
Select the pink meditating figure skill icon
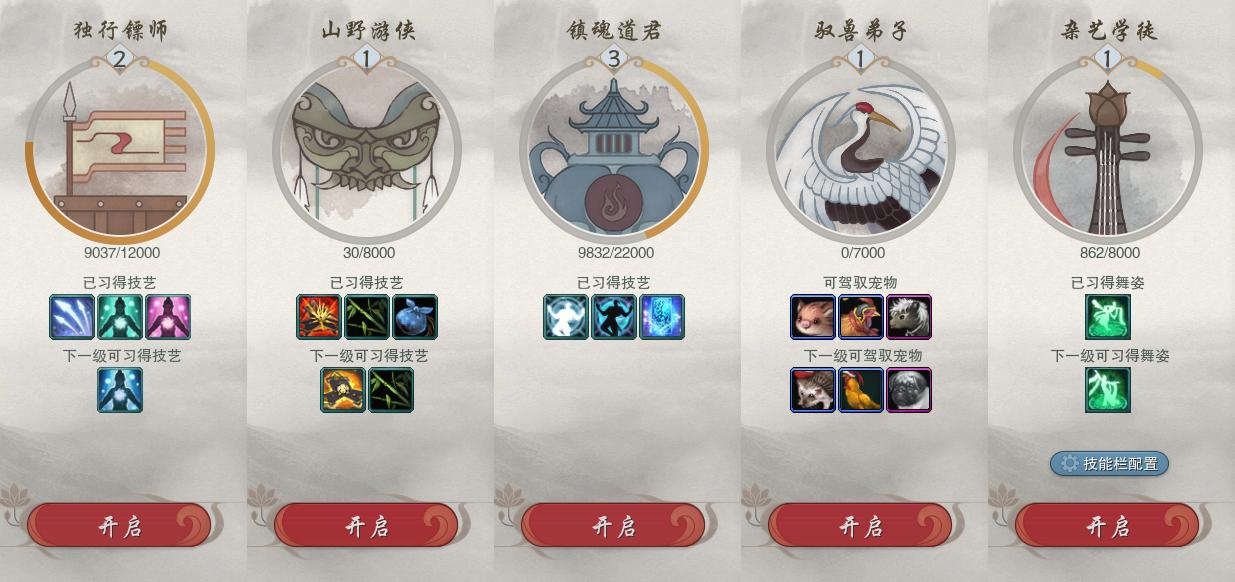point(168,317)
